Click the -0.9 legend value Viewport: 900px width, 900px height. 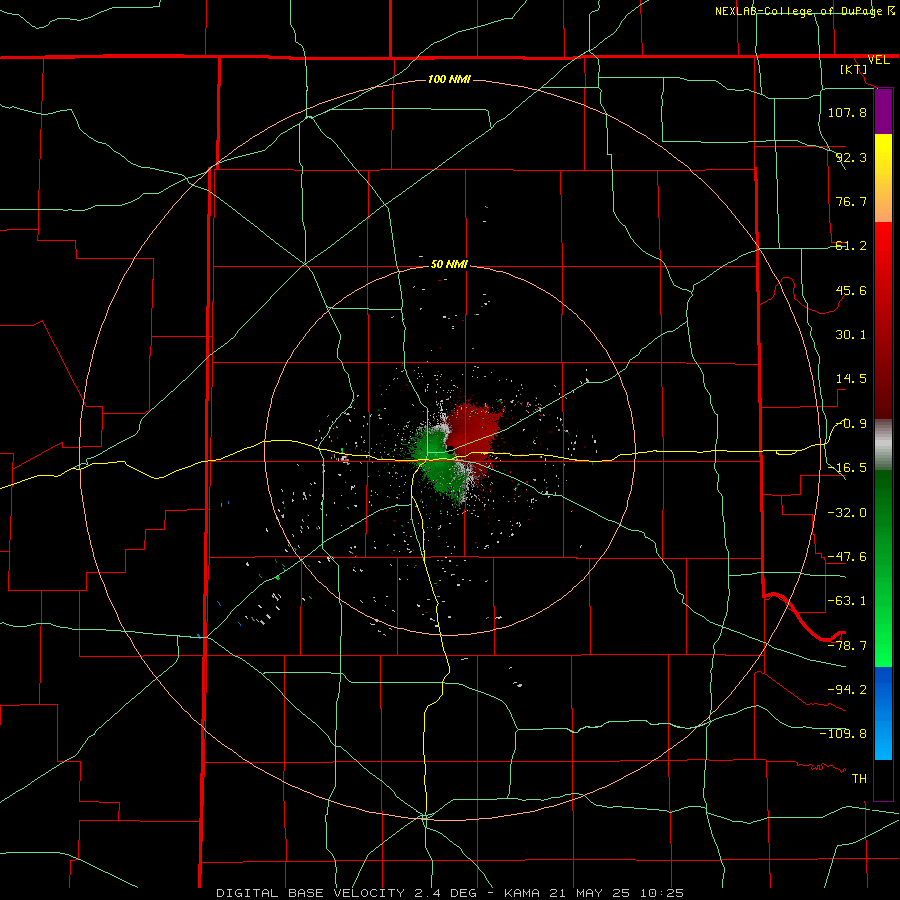point(851,424)
